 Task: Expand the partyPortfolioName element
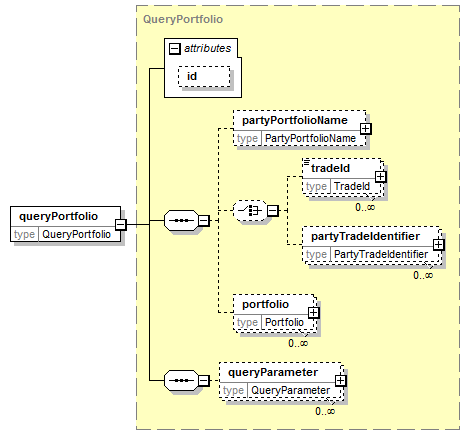tap(366, 129)
